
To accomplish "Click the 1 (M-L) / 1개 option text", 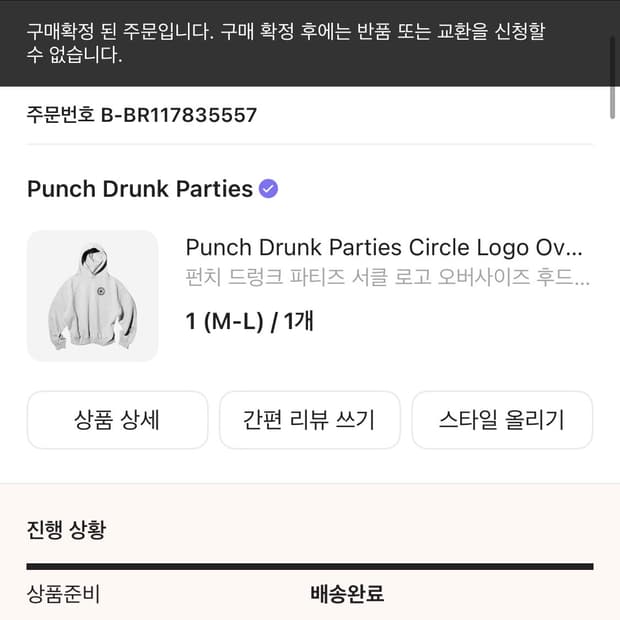I will (250, 321).
